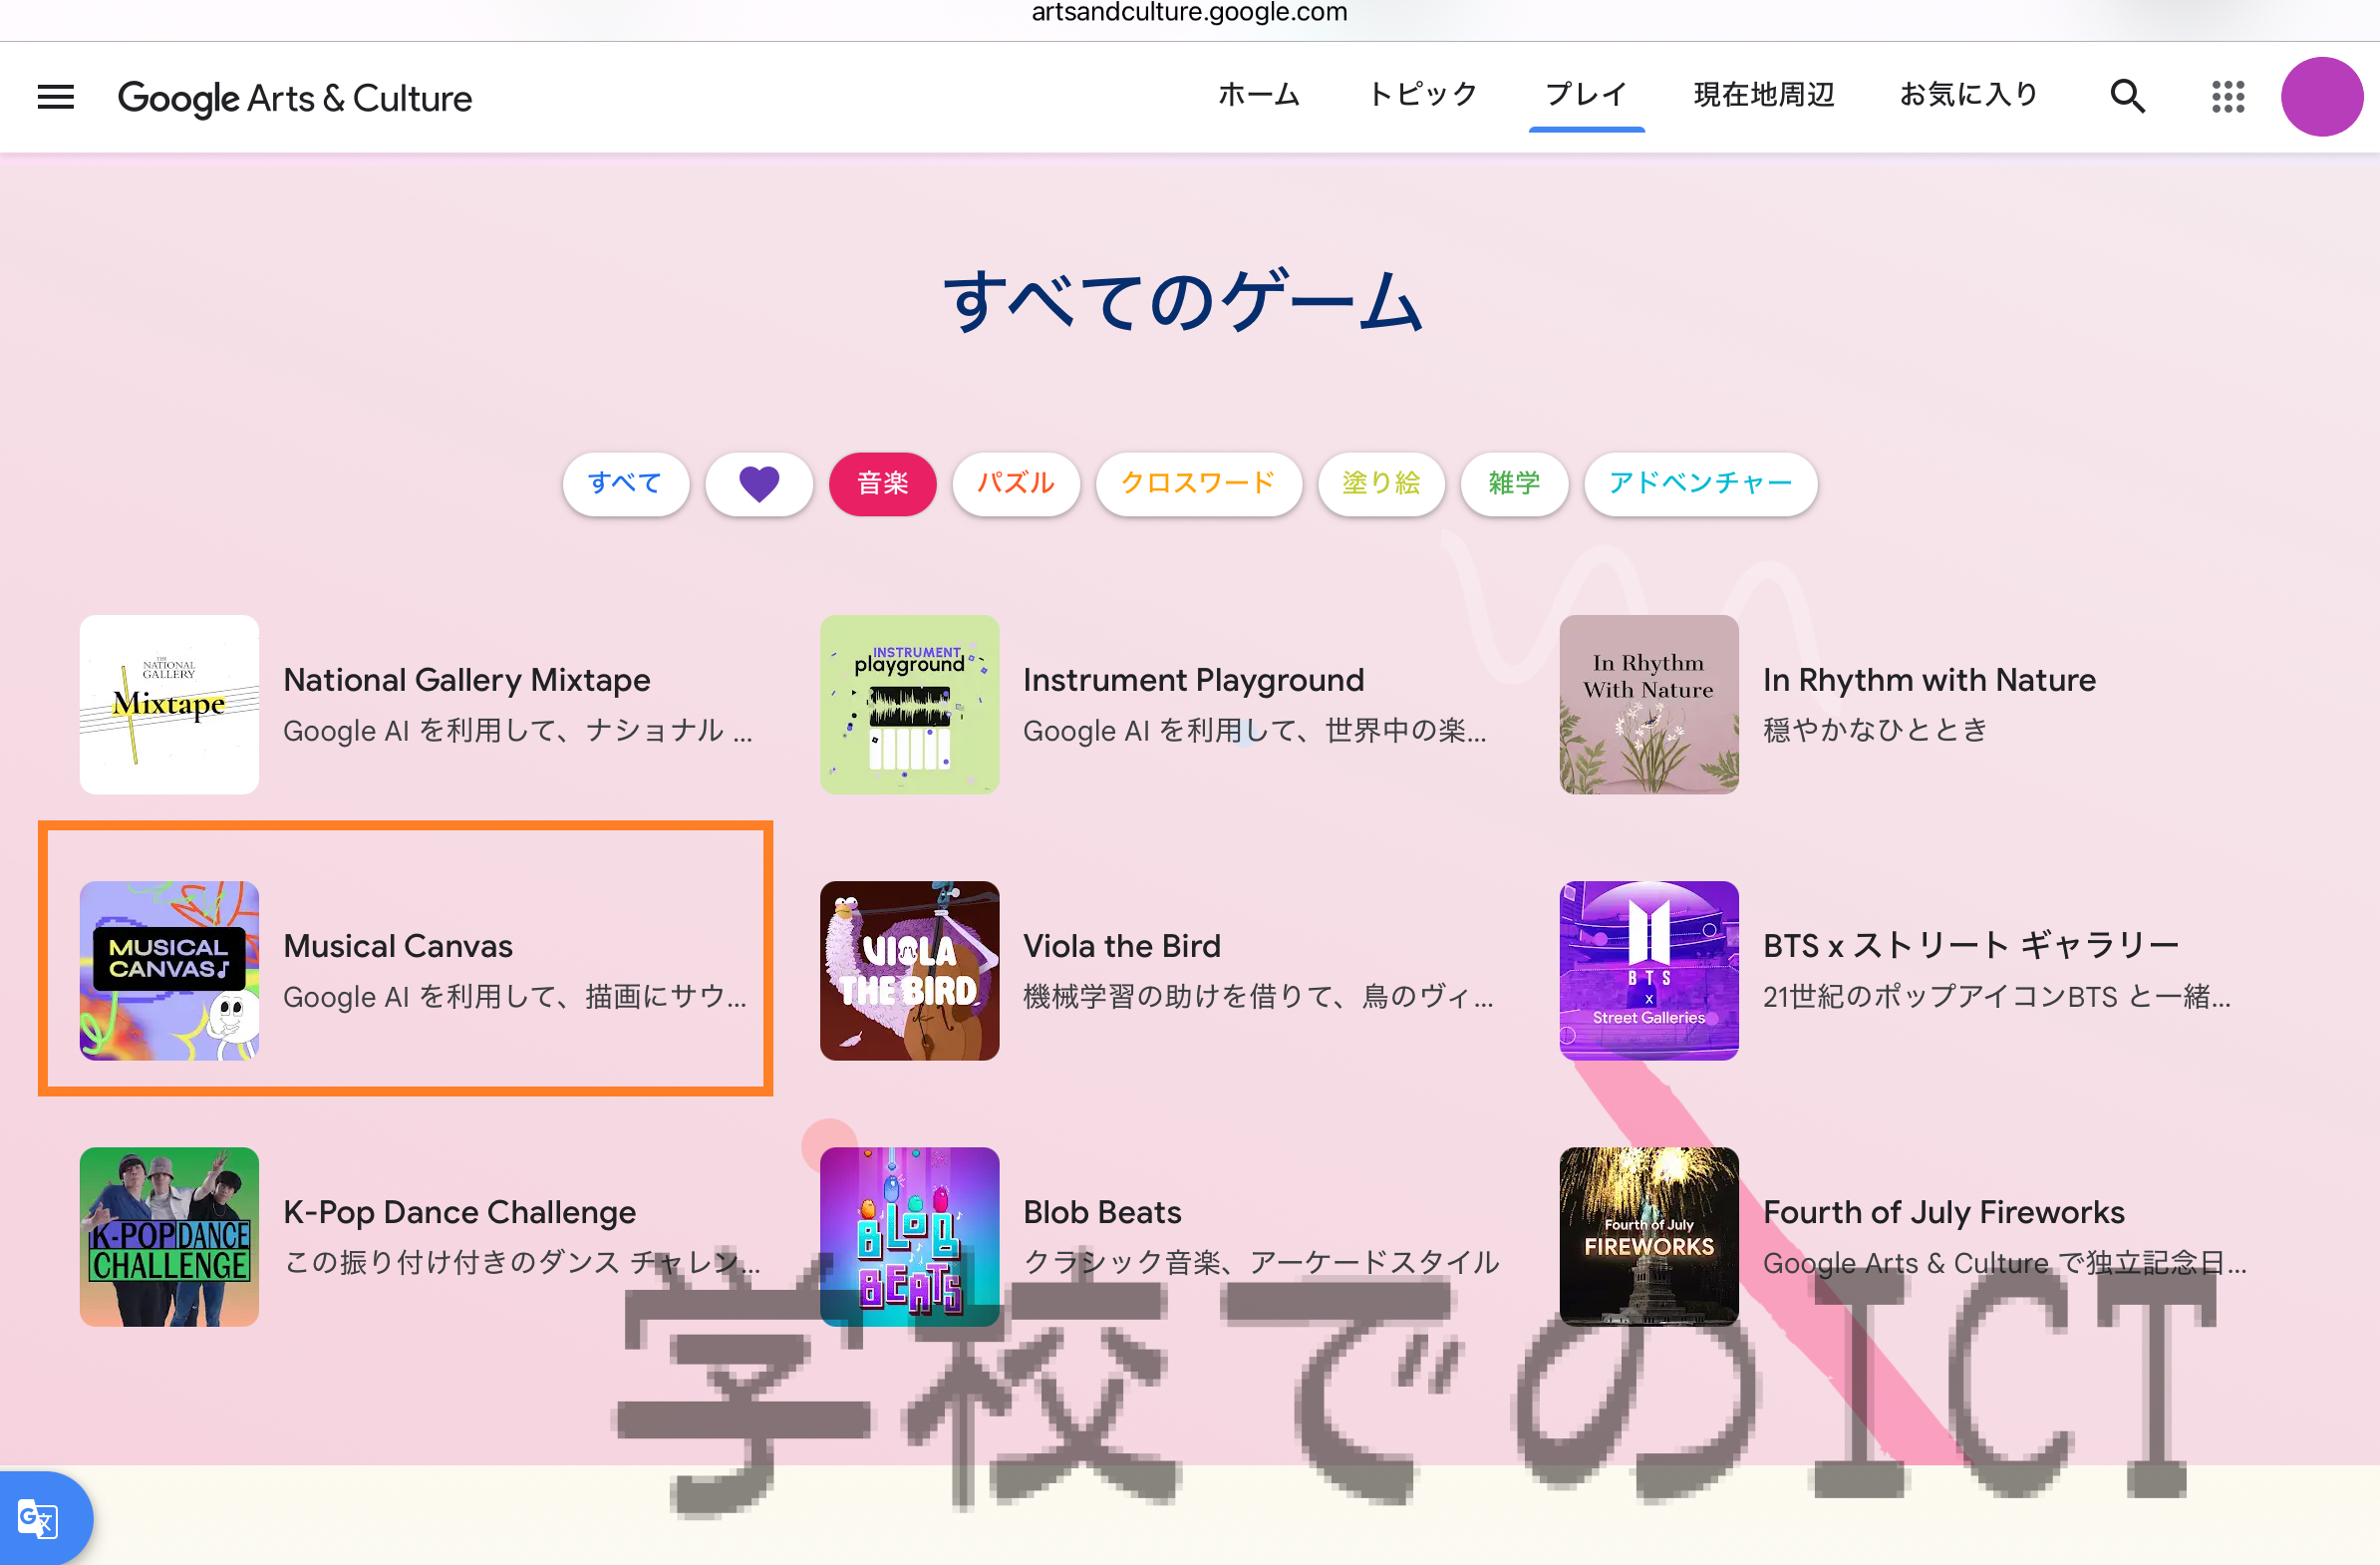Select the プレイ tab
Screen dimensions: 2380x1565
click(x=1587, y=95)
